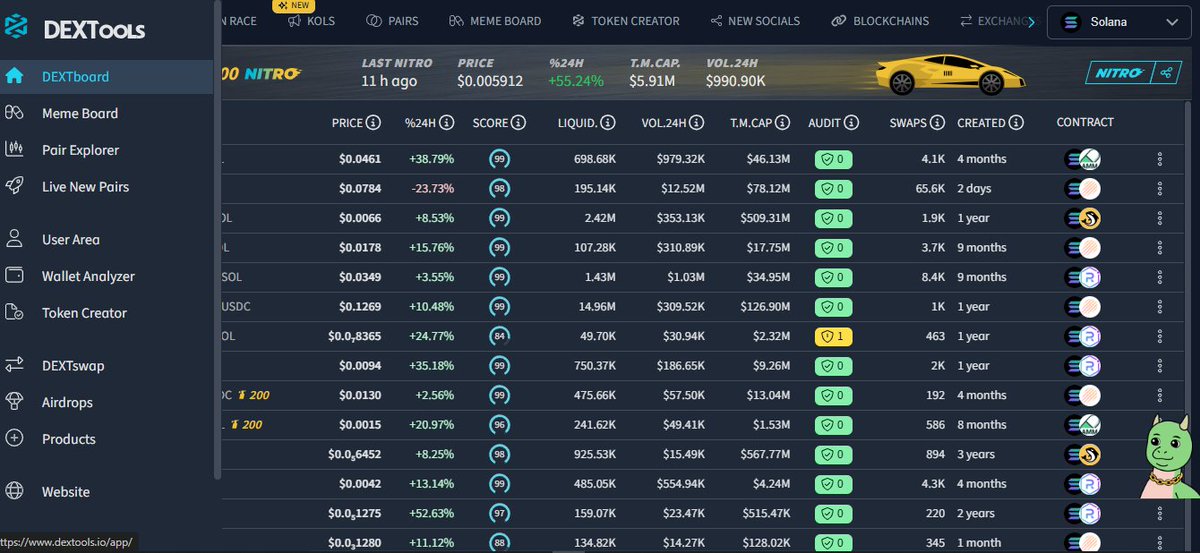Click the sidebar vertical scrollbar
Viewport: 1200px width, 553px height.
click(x=218, y=240)
